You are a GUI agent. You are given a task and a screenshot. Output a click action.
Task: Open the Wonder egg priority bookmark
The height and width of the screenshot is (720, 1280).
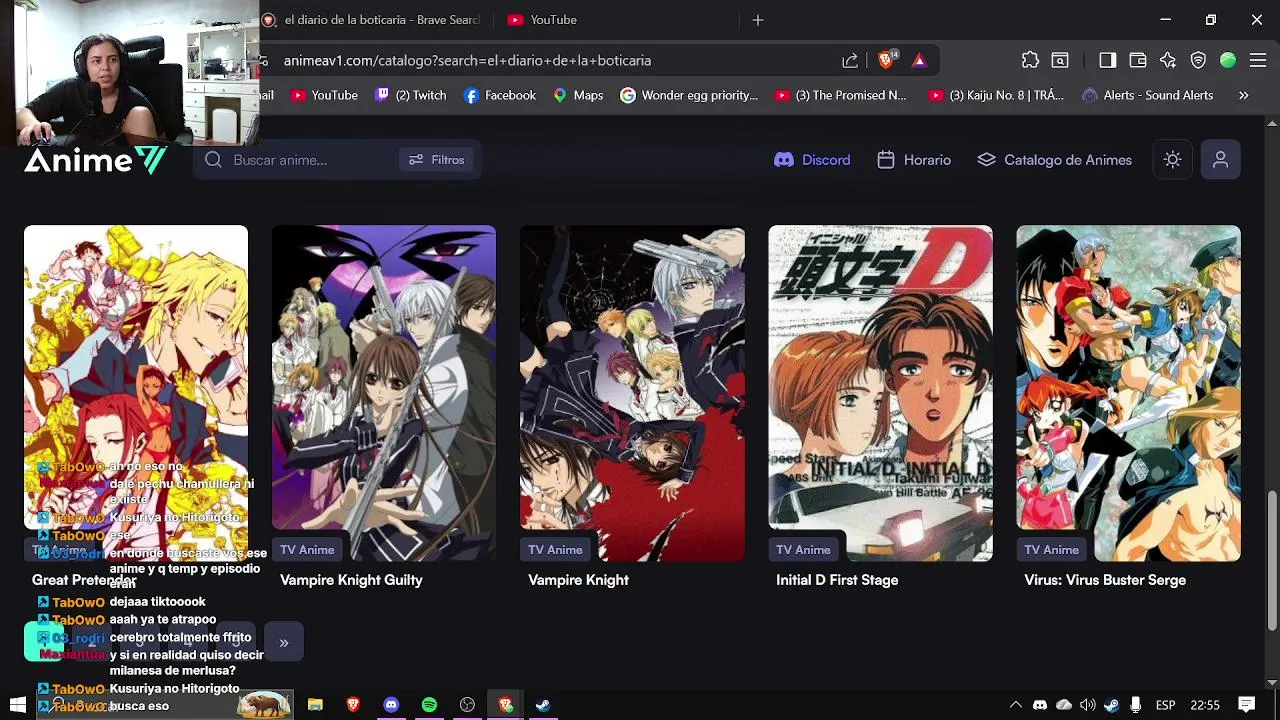point(689,95)
